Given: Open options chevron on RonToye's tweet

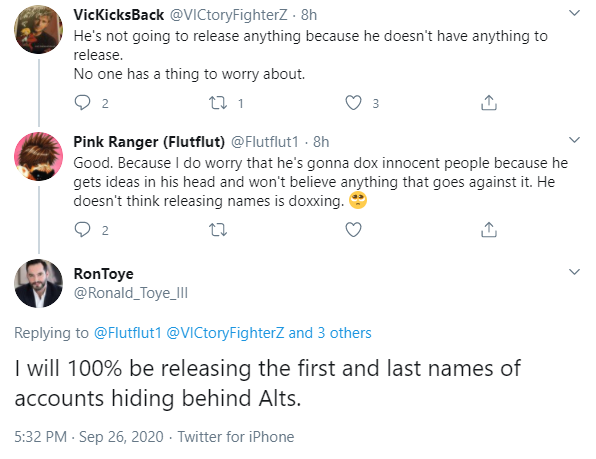Looking at the screenshot, I should pyautogui.click(x=574, y=272).
